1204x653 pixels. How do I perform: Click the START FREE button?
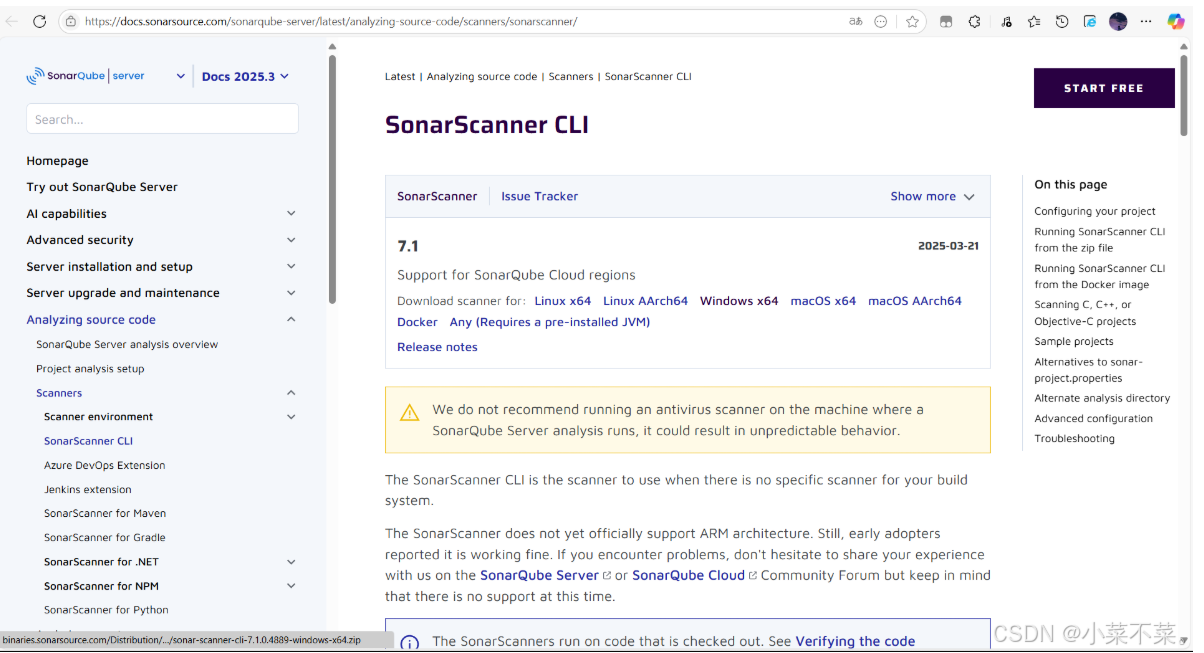(1103, 88)
